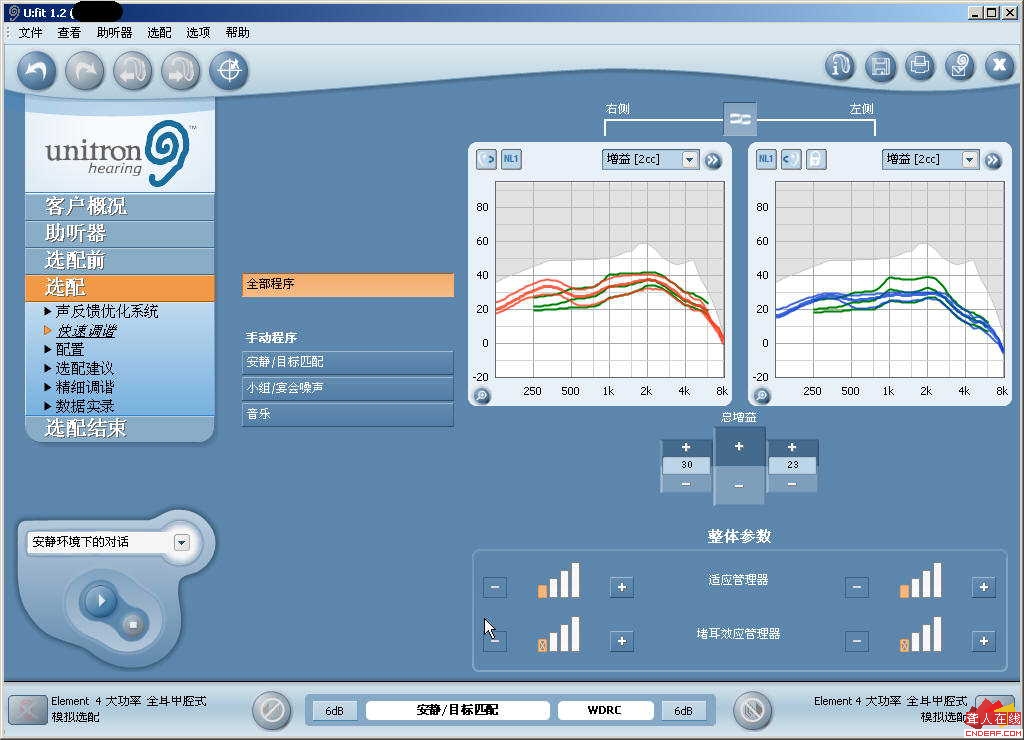Screen dimensions: 1024x740
Task: Open 声反馈优化系统 sub-item
Action: click(x=107, y=312)
